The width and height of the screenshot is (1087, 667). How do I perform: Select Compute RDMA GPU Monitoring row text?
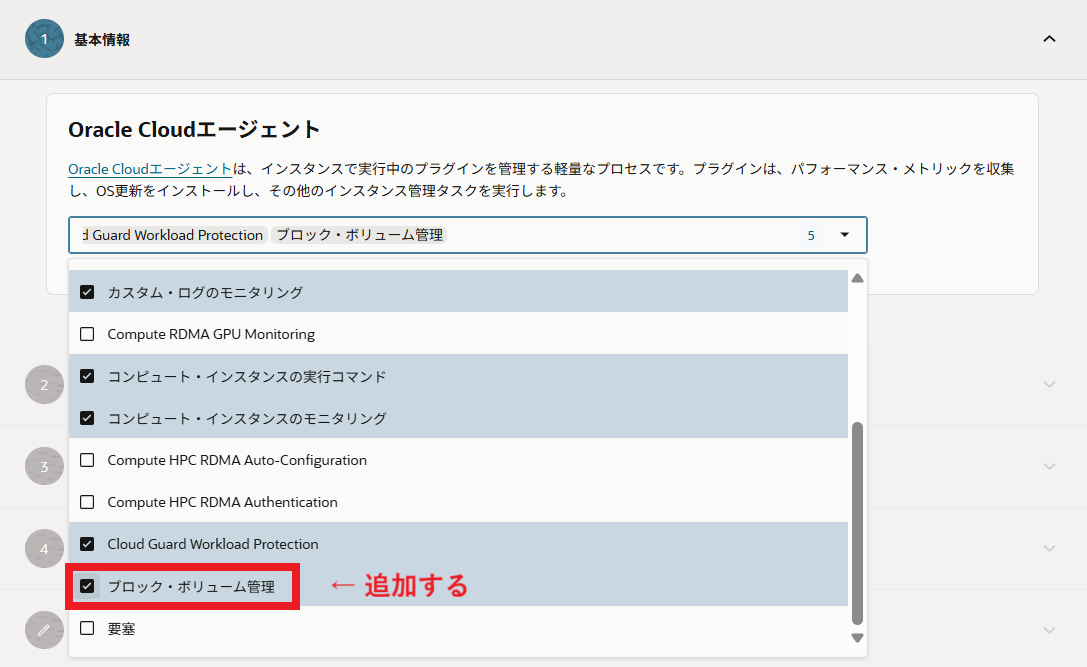pos(211,334)
